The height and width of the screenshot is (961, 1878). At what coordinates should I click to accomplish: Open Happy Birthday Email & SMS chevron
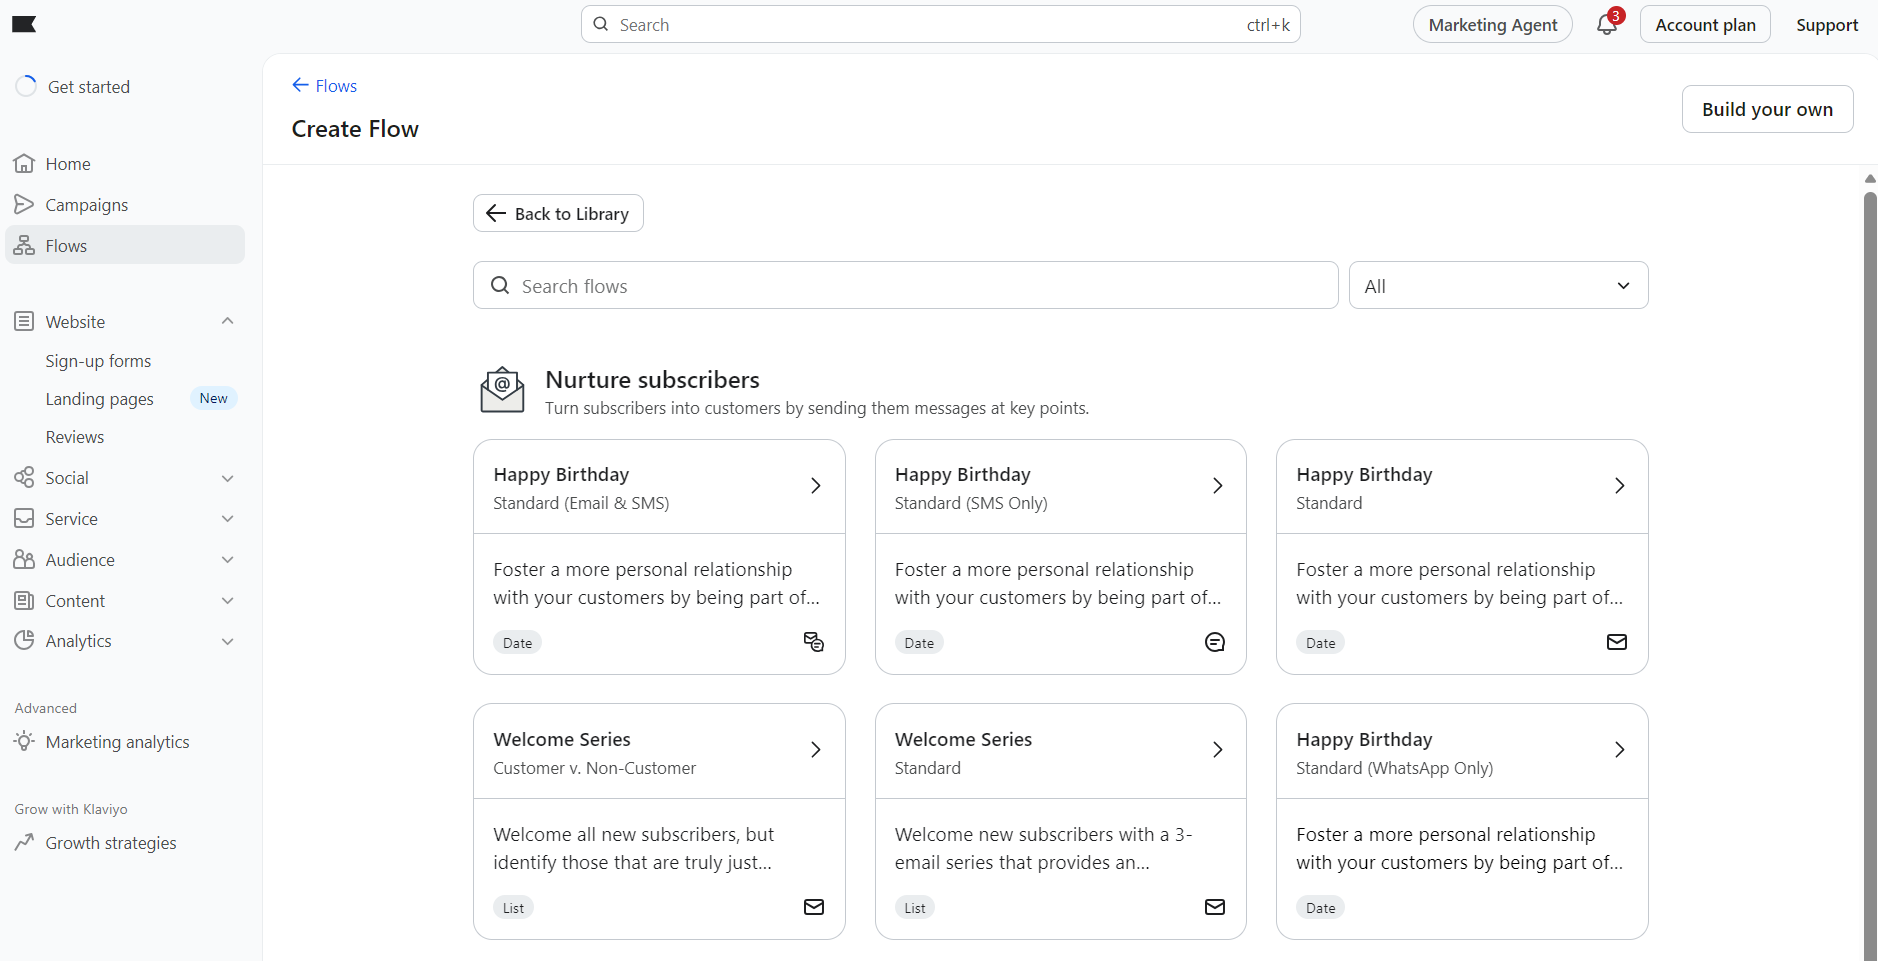coord(816,485)
